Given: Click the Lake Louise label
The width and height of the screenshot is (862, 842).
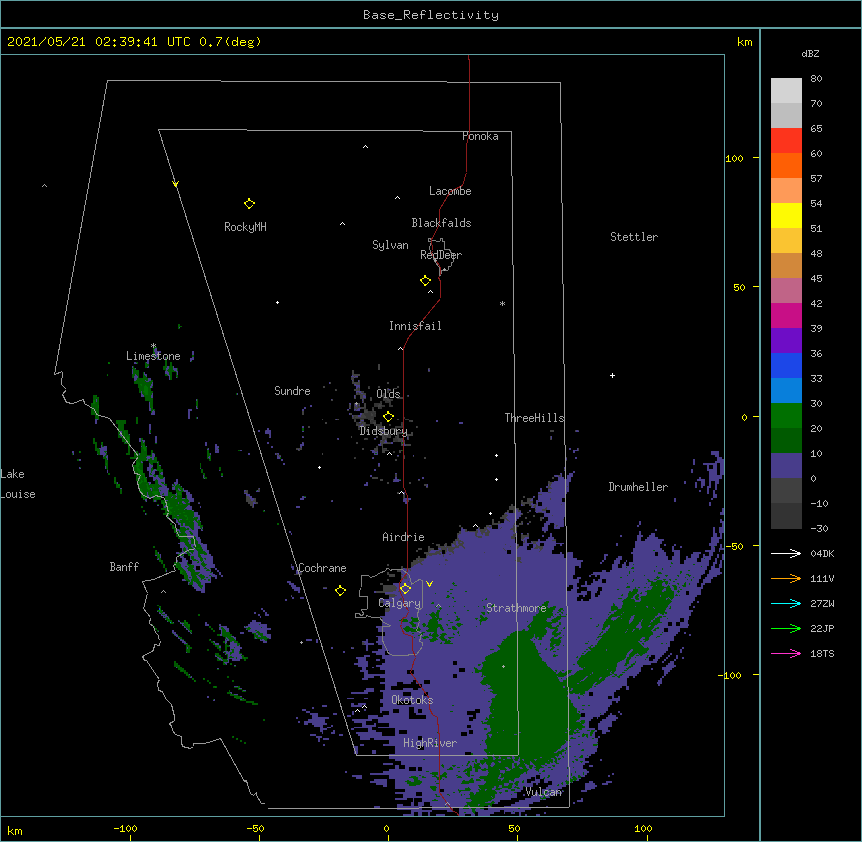Looking at the screenshot, I should [18, 484].
